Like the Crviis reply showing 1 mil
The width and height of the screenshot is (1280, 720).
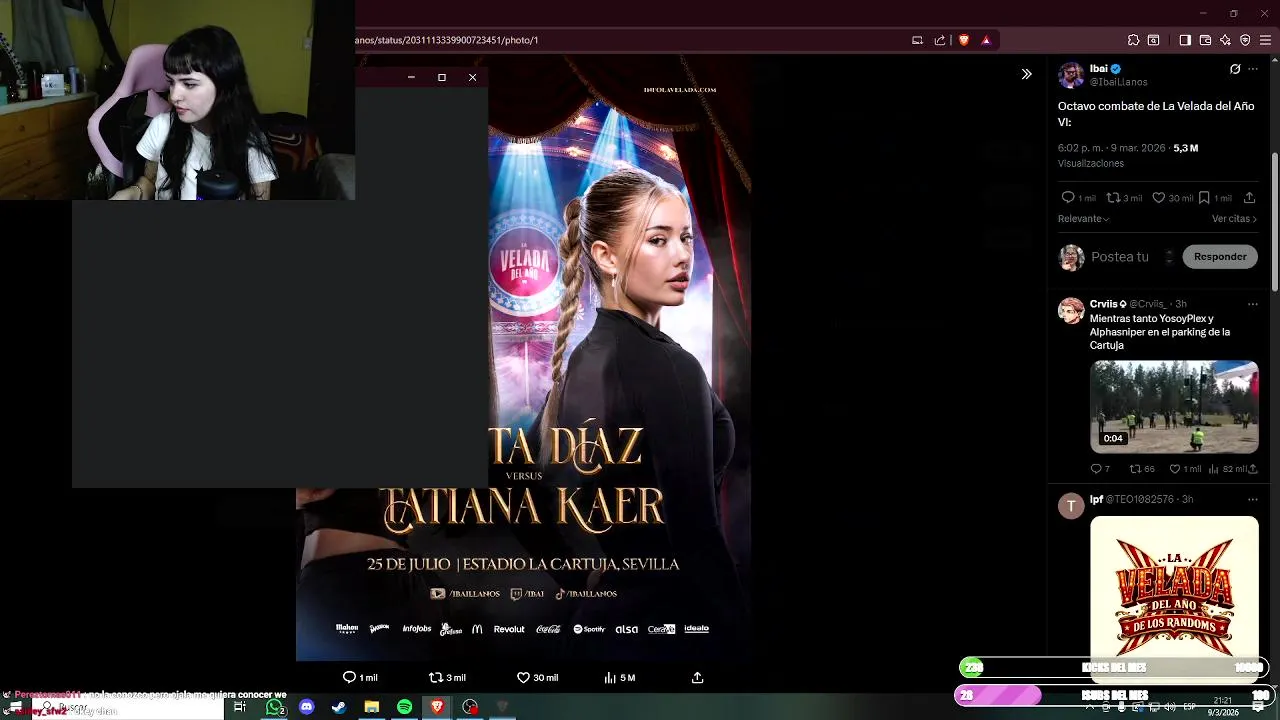point(1175,469)
